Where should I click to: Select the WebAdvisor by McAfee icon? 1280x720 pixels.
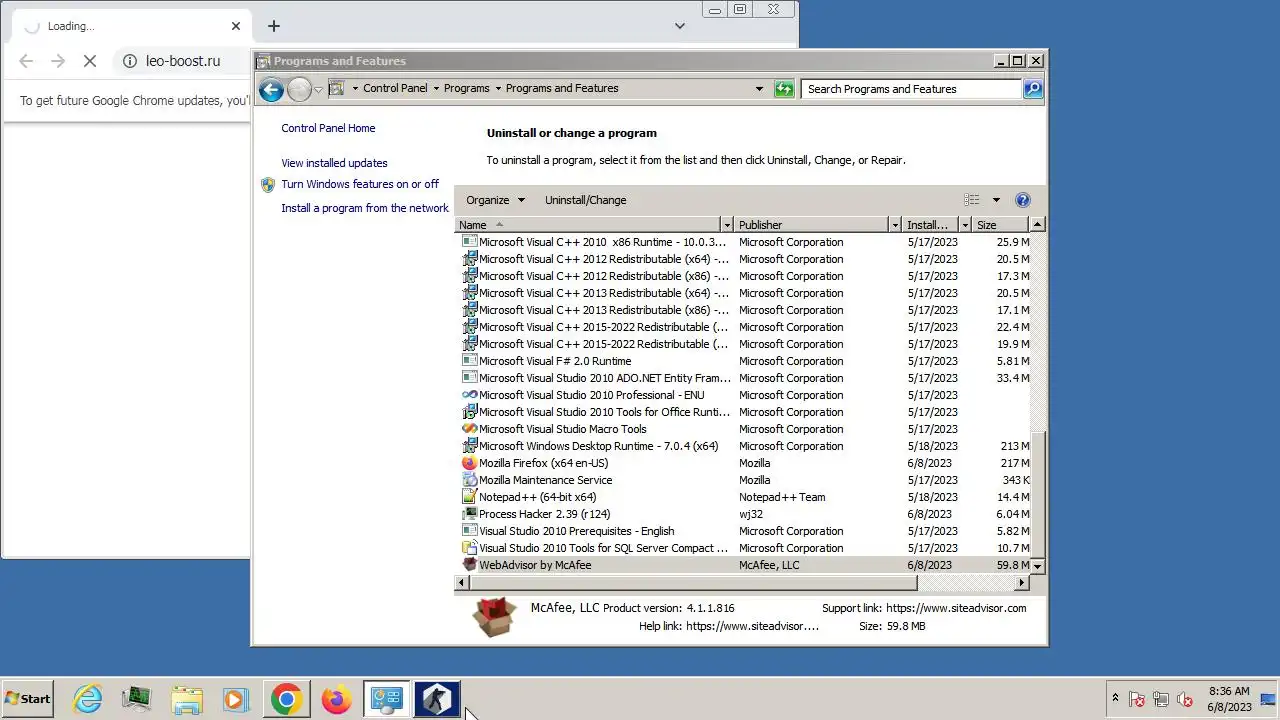(x=470, y=565)
